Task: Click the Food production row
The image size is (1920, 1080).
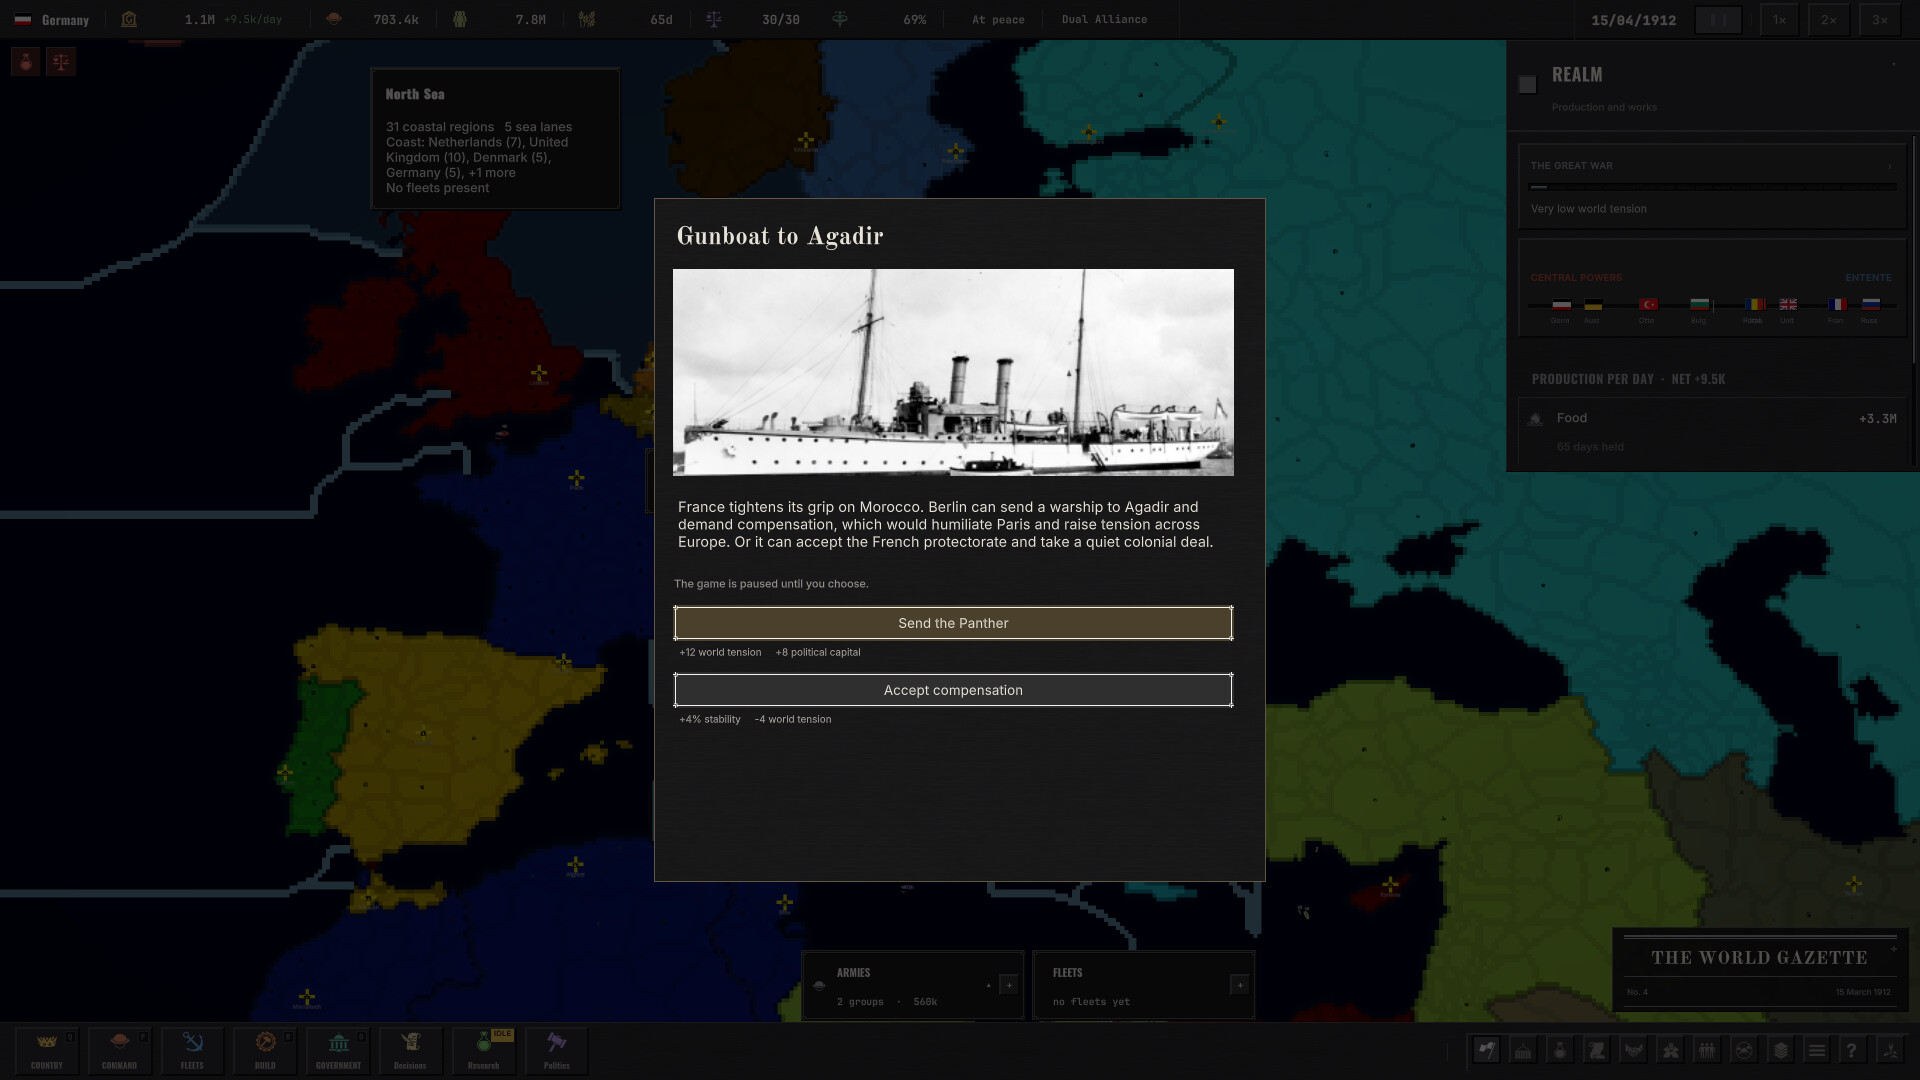Action: click(x=1712, y=431)
